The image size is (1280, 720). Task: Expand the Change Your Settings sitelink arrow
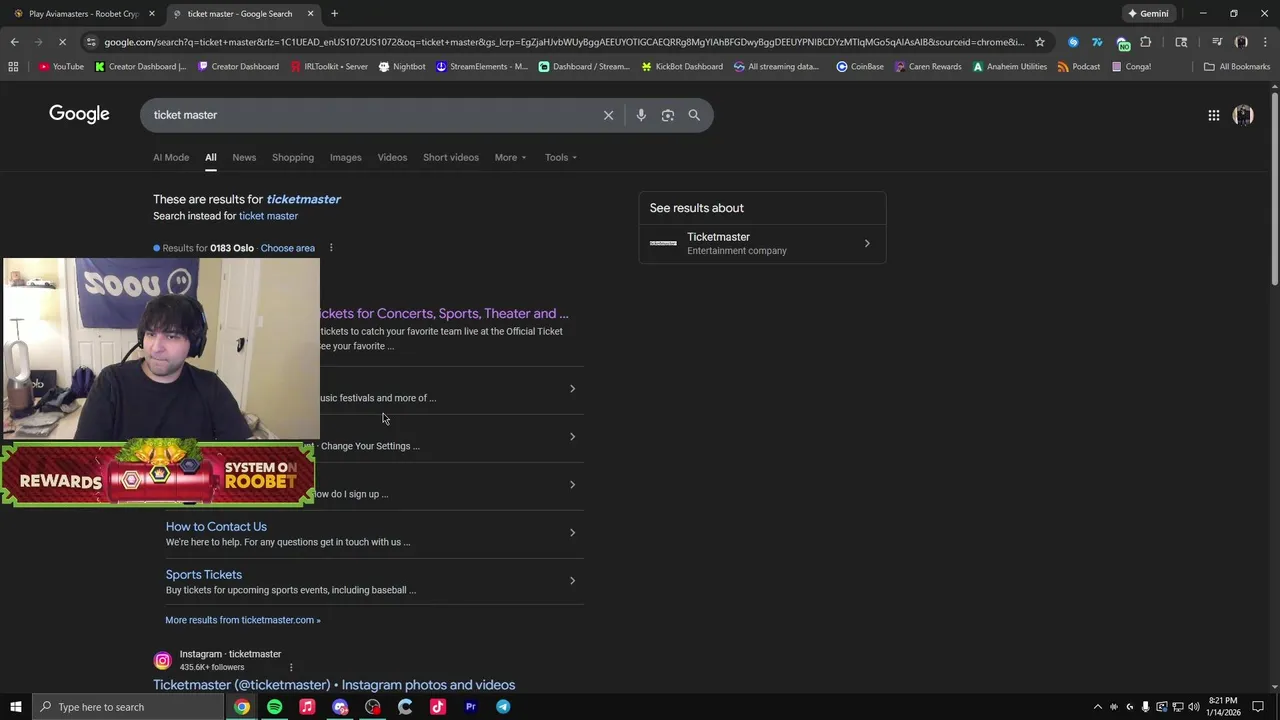[x=572, y=437]
